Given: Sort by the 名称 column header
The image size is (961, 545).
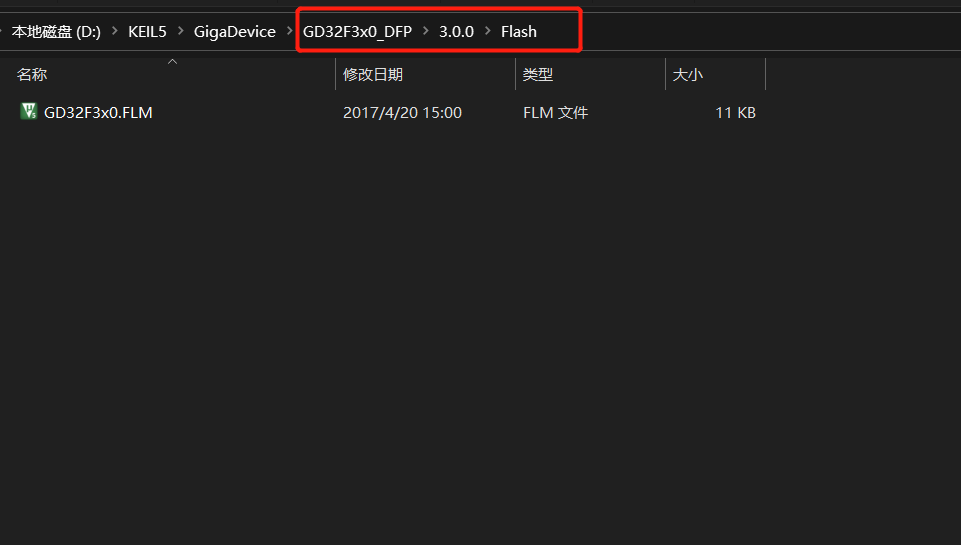Looking at the screenshot, I should pos(32,75).
